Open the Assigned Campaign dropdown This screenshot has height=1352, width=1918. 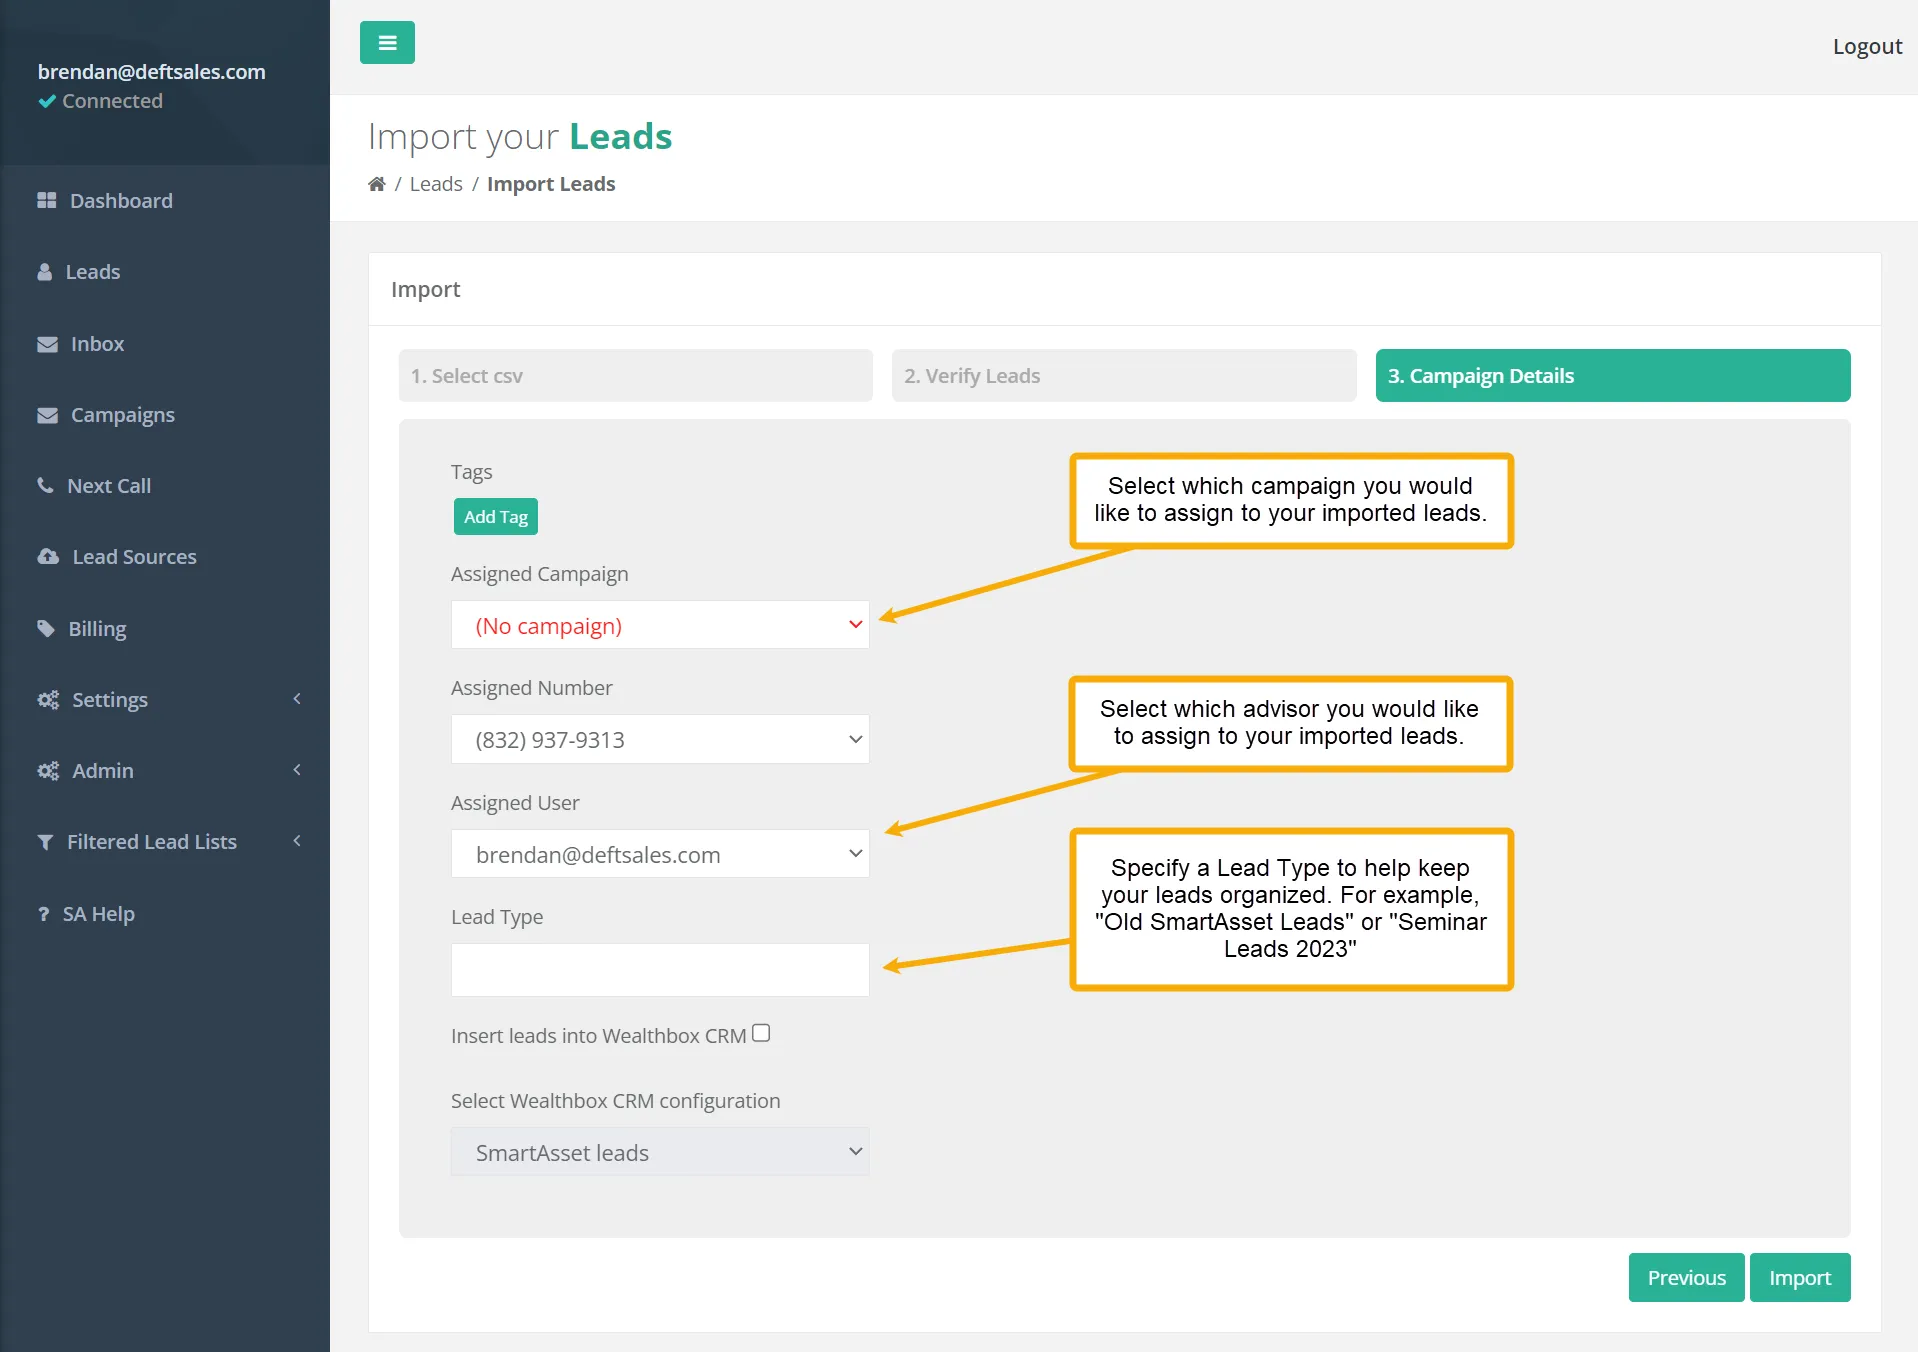coord(660,625)
